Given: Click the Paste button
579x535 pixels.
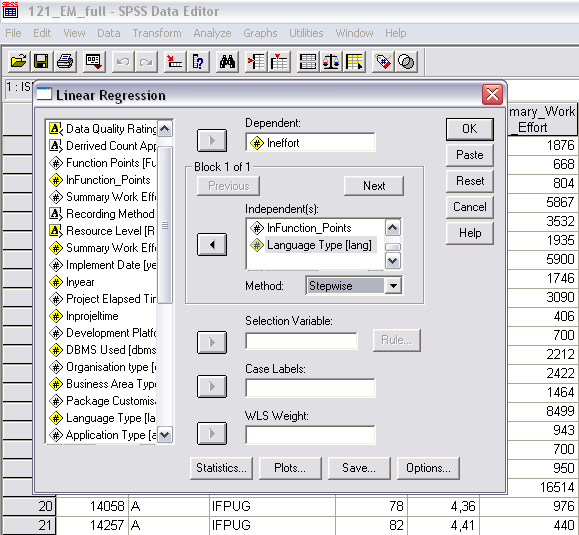Looking at the screenshot, I should (470, 155).
